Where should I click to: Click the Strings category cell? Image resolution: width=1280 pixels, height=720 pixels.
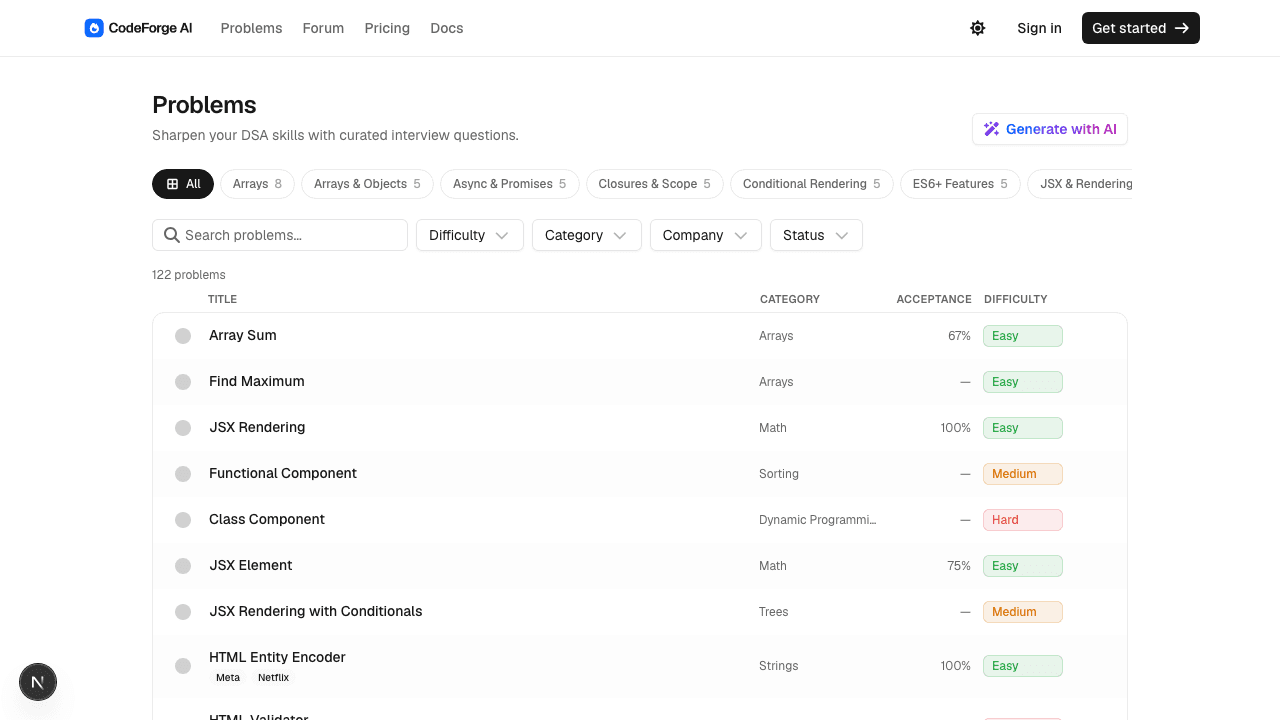tap(779, 666)
